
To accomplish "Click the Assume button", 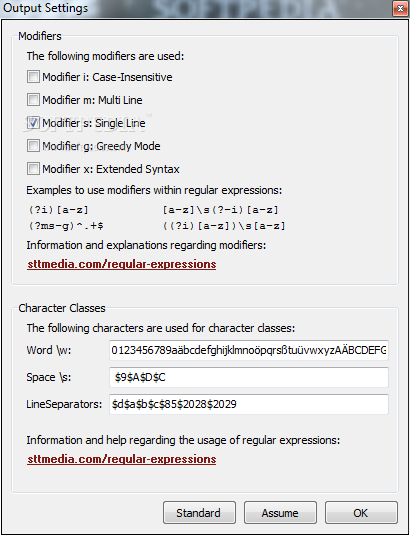I will click(x=280, y=512).
